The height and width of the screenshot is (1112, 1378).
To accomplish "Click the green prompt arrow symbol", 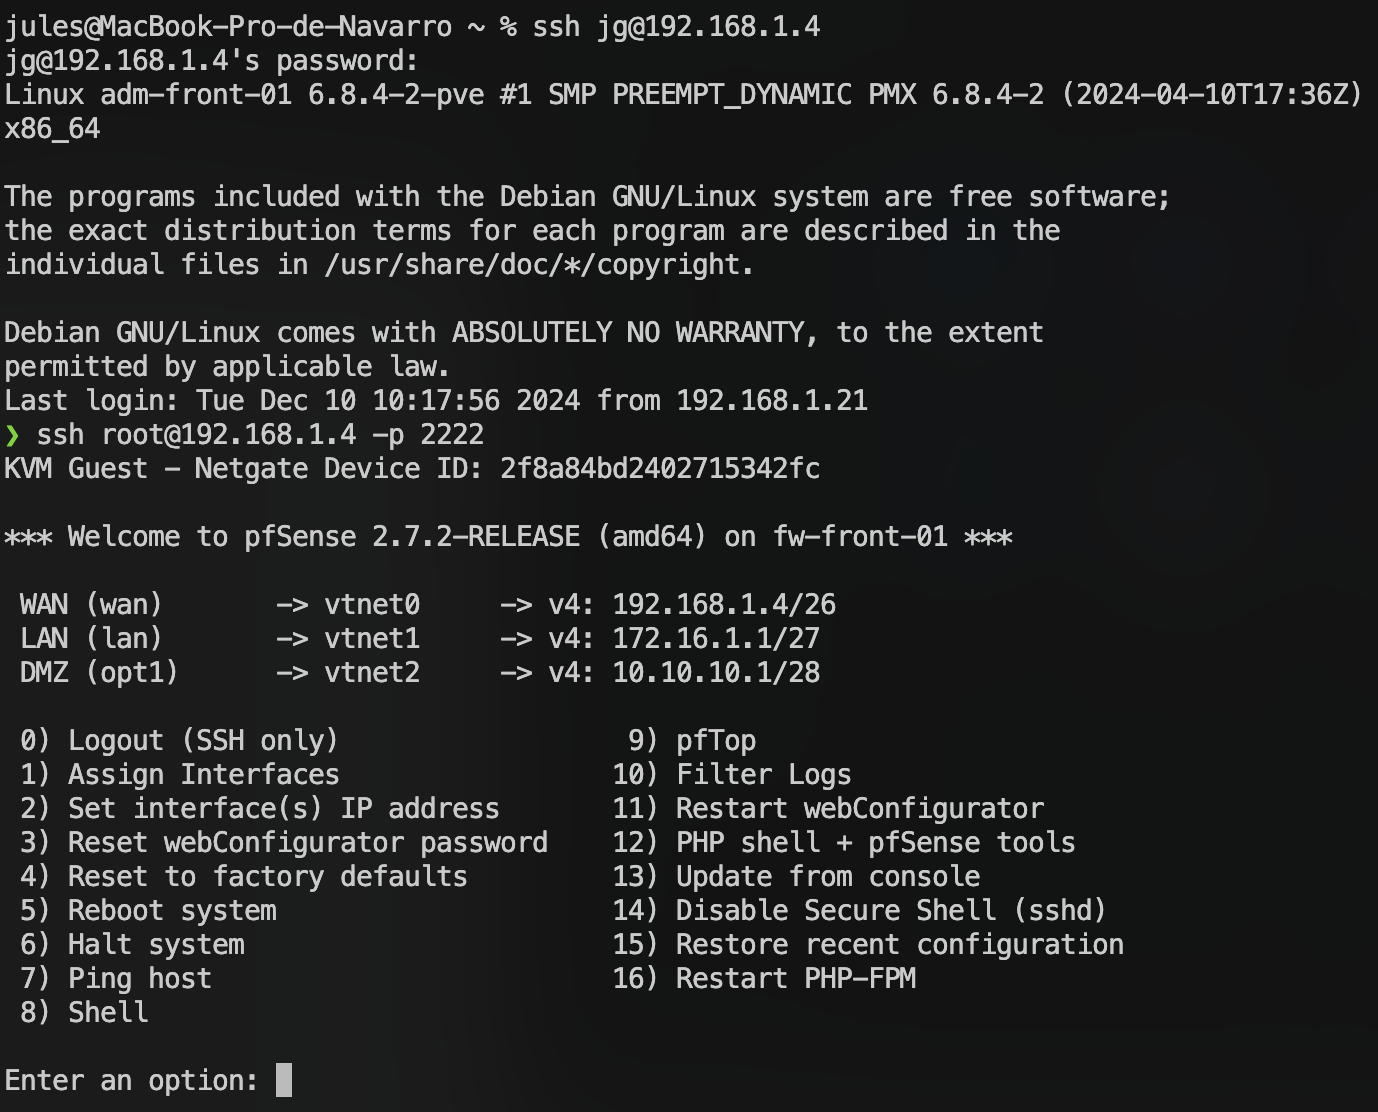I will tap(12, 435).
